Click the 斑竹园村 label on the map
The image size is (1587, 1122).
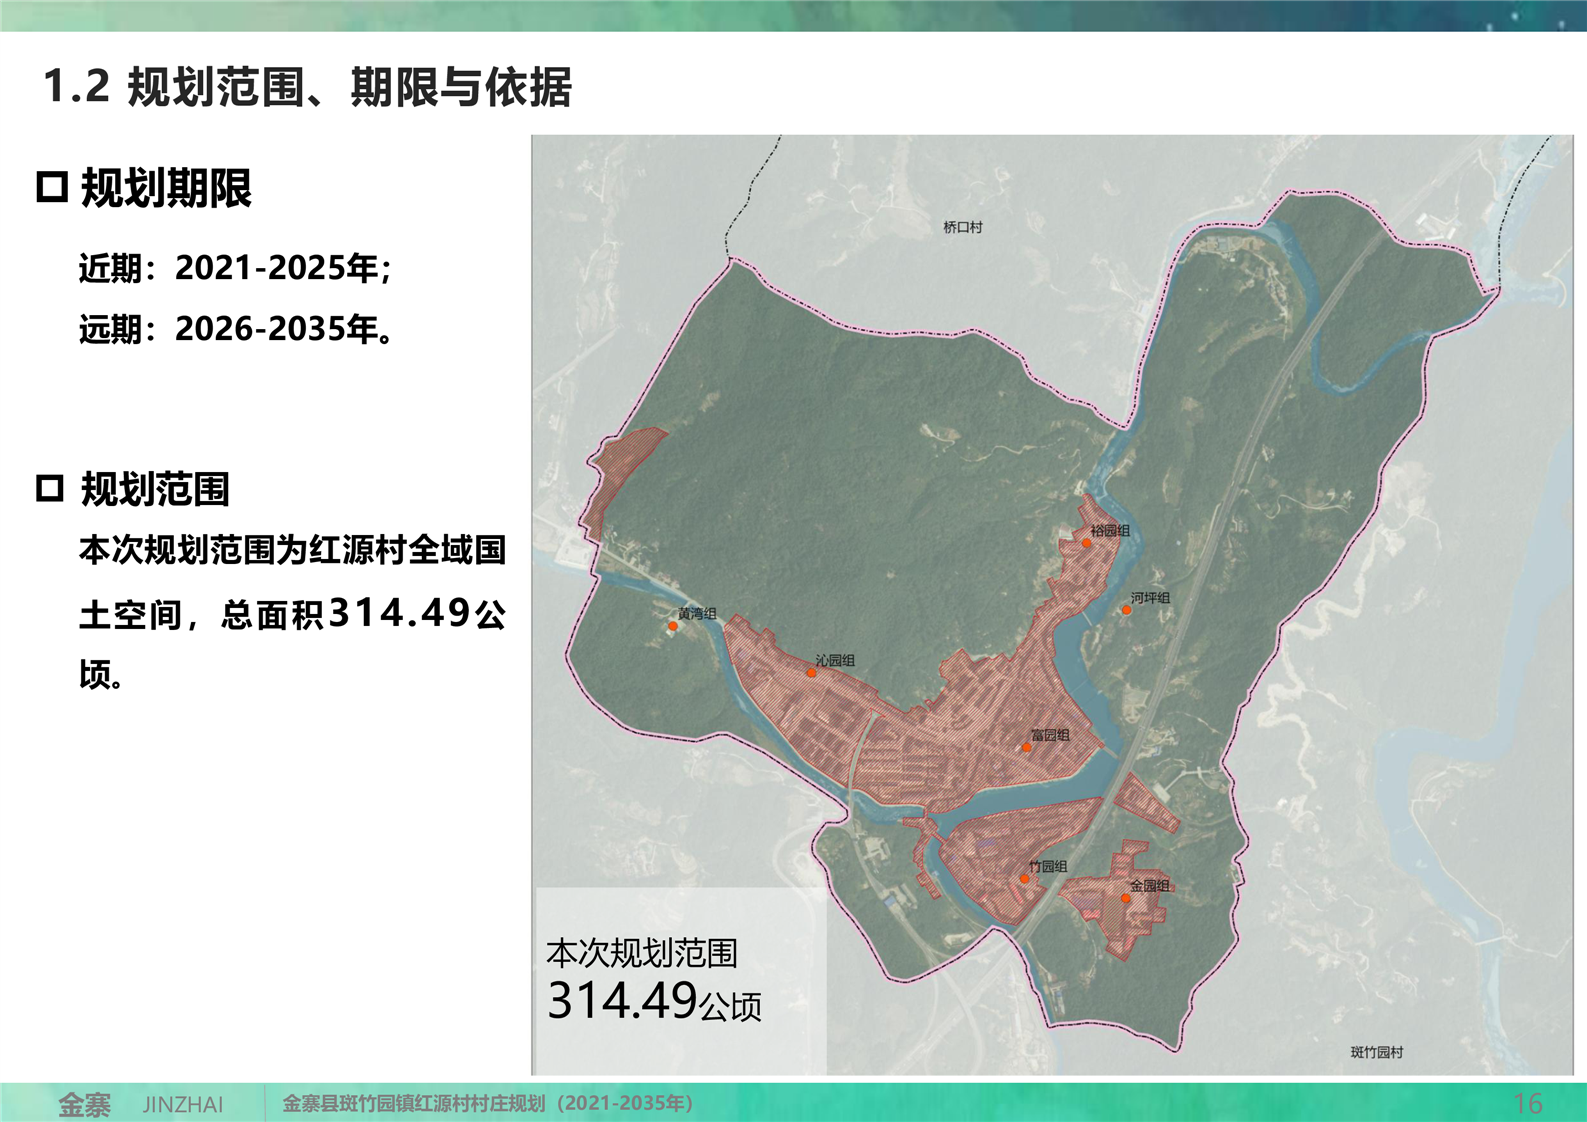[1376, 1052]
